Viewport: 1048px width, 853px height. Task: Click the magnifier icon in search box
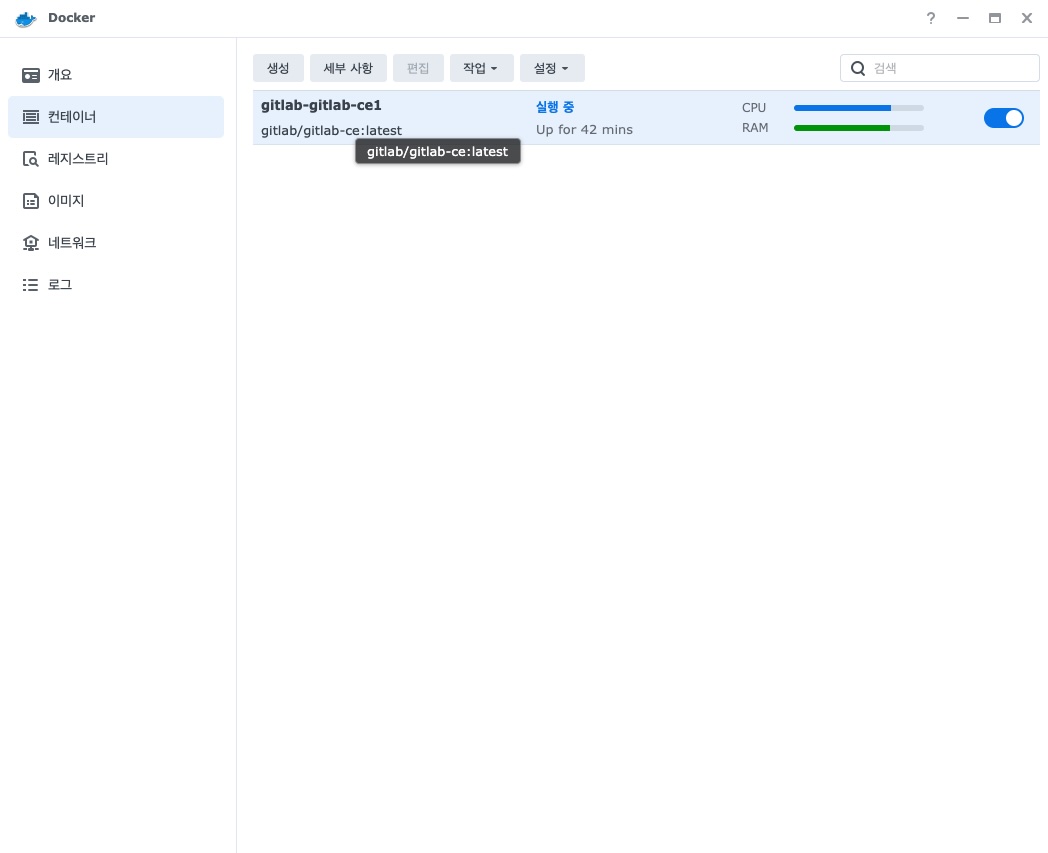858,68
